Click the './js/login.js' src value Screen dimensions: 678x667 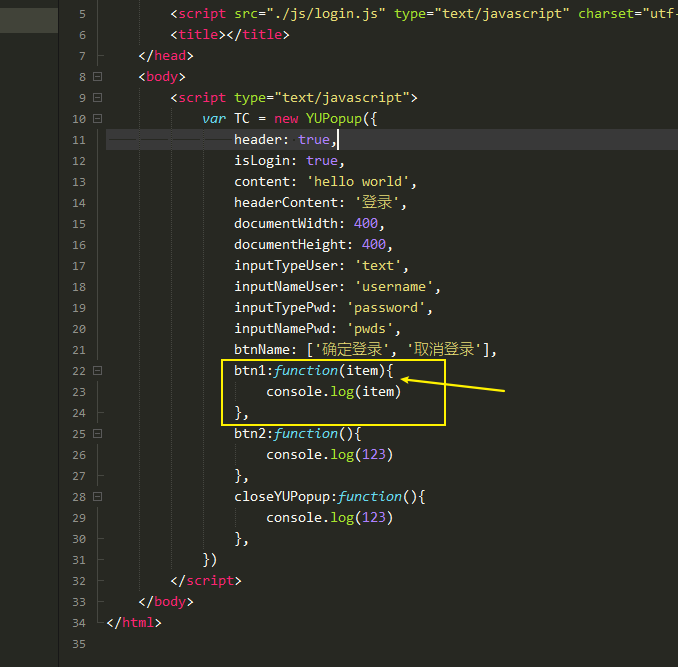tap(326, 14)
